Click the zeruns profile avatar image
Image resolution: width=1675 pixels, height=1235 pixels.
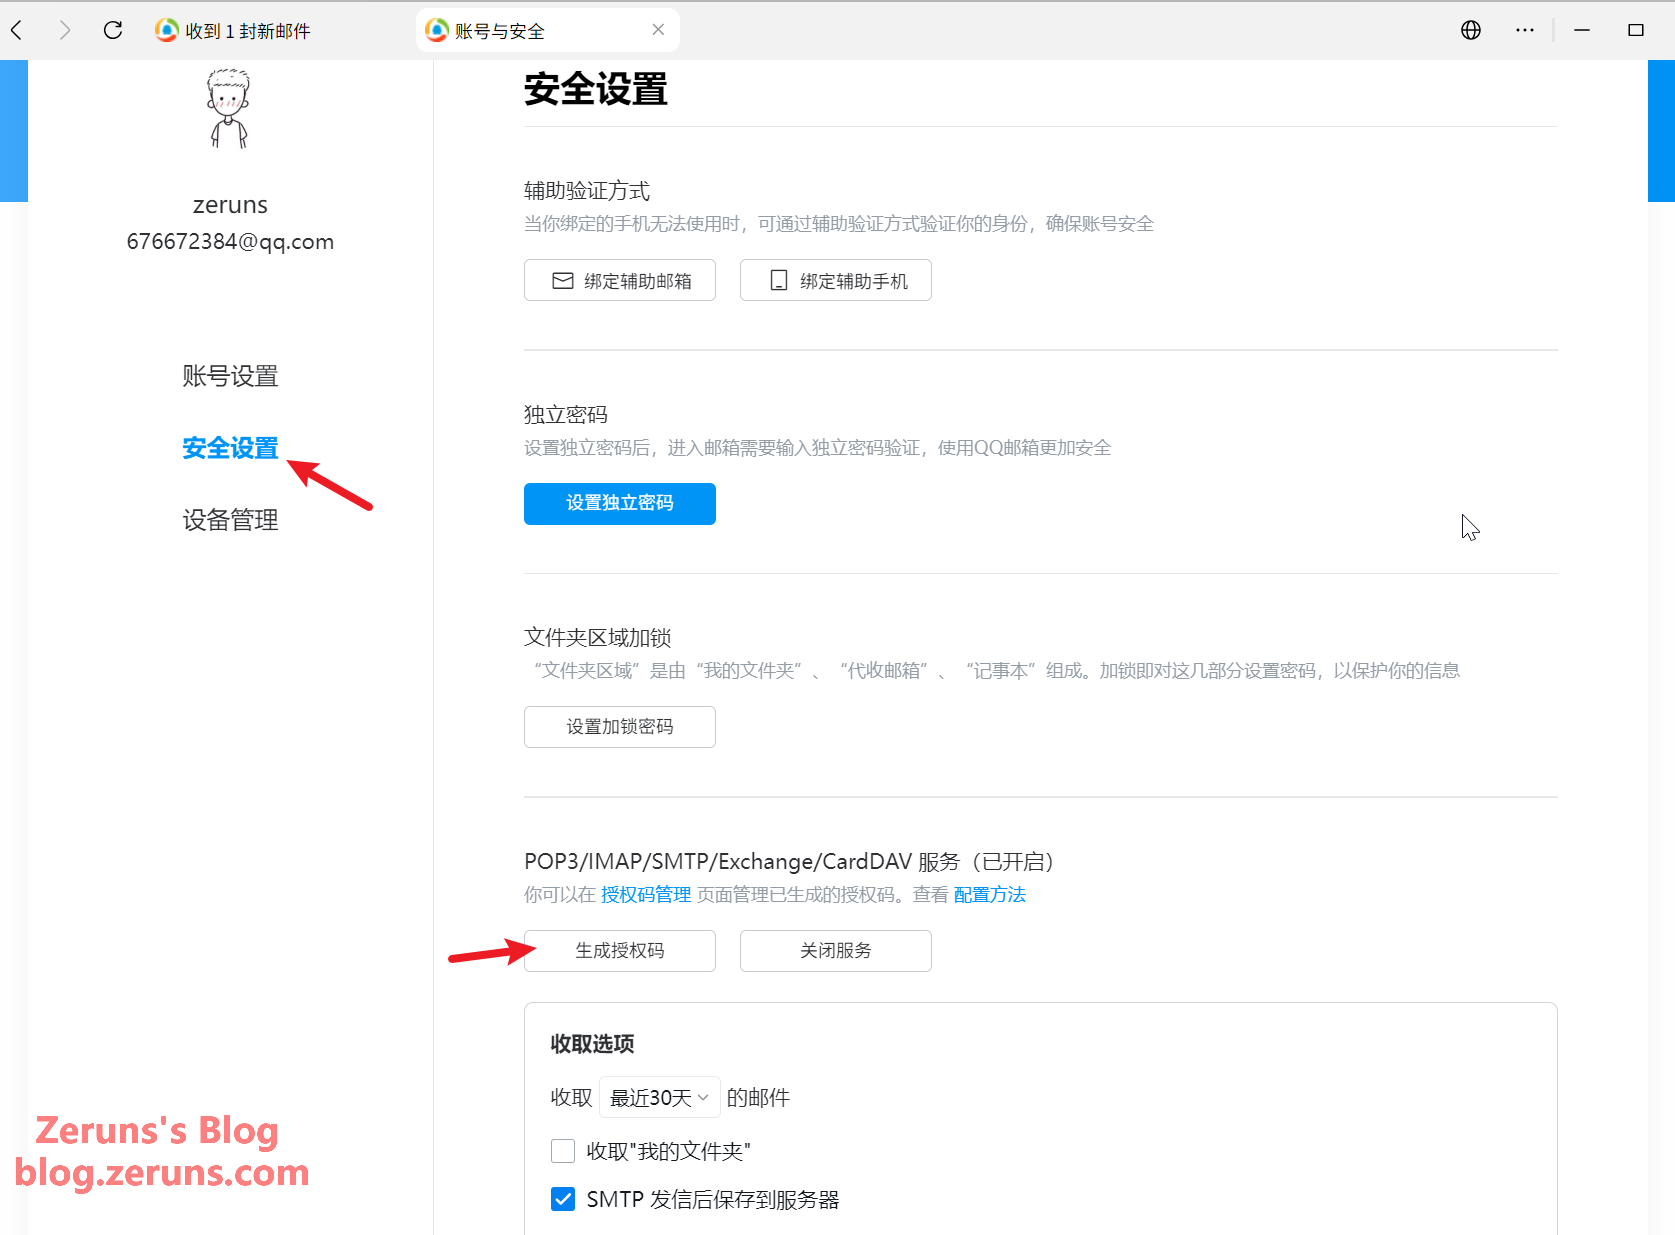pyautogui.click(x=229, y=109)
